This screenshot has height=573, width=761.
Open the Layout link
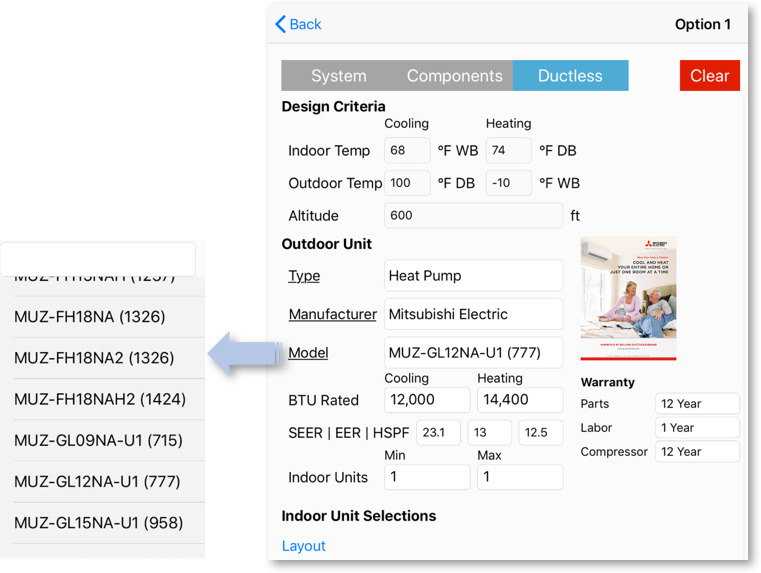pos(304,546)
